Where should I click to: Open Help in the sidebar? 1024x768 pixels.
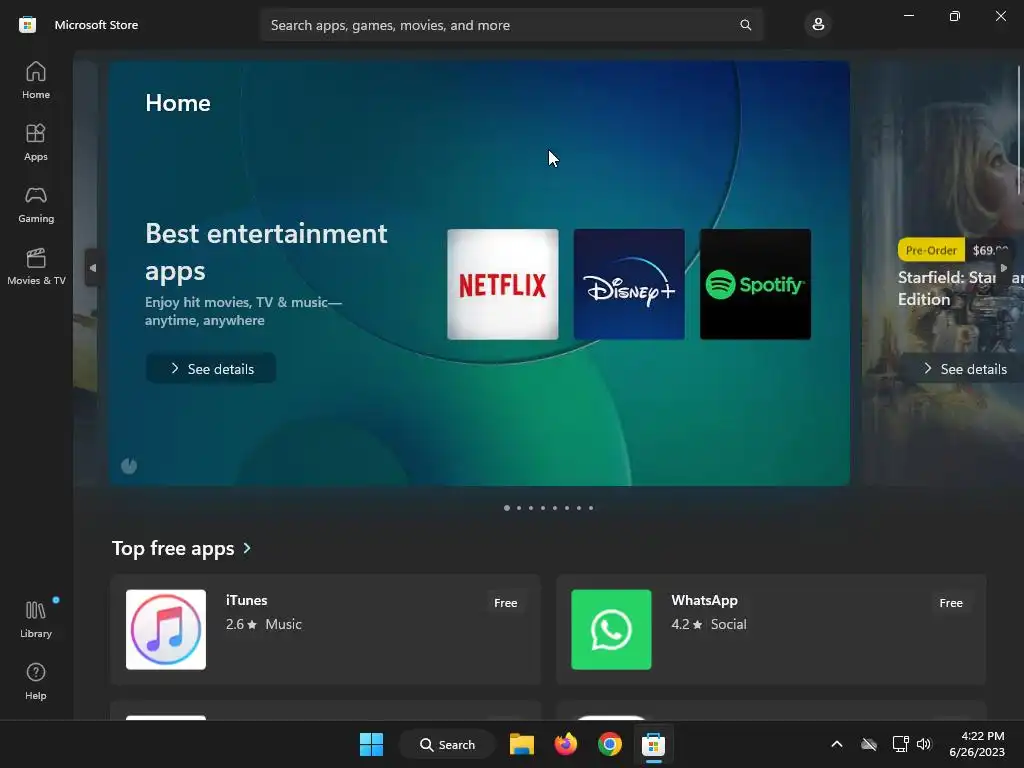coord(36,681)
